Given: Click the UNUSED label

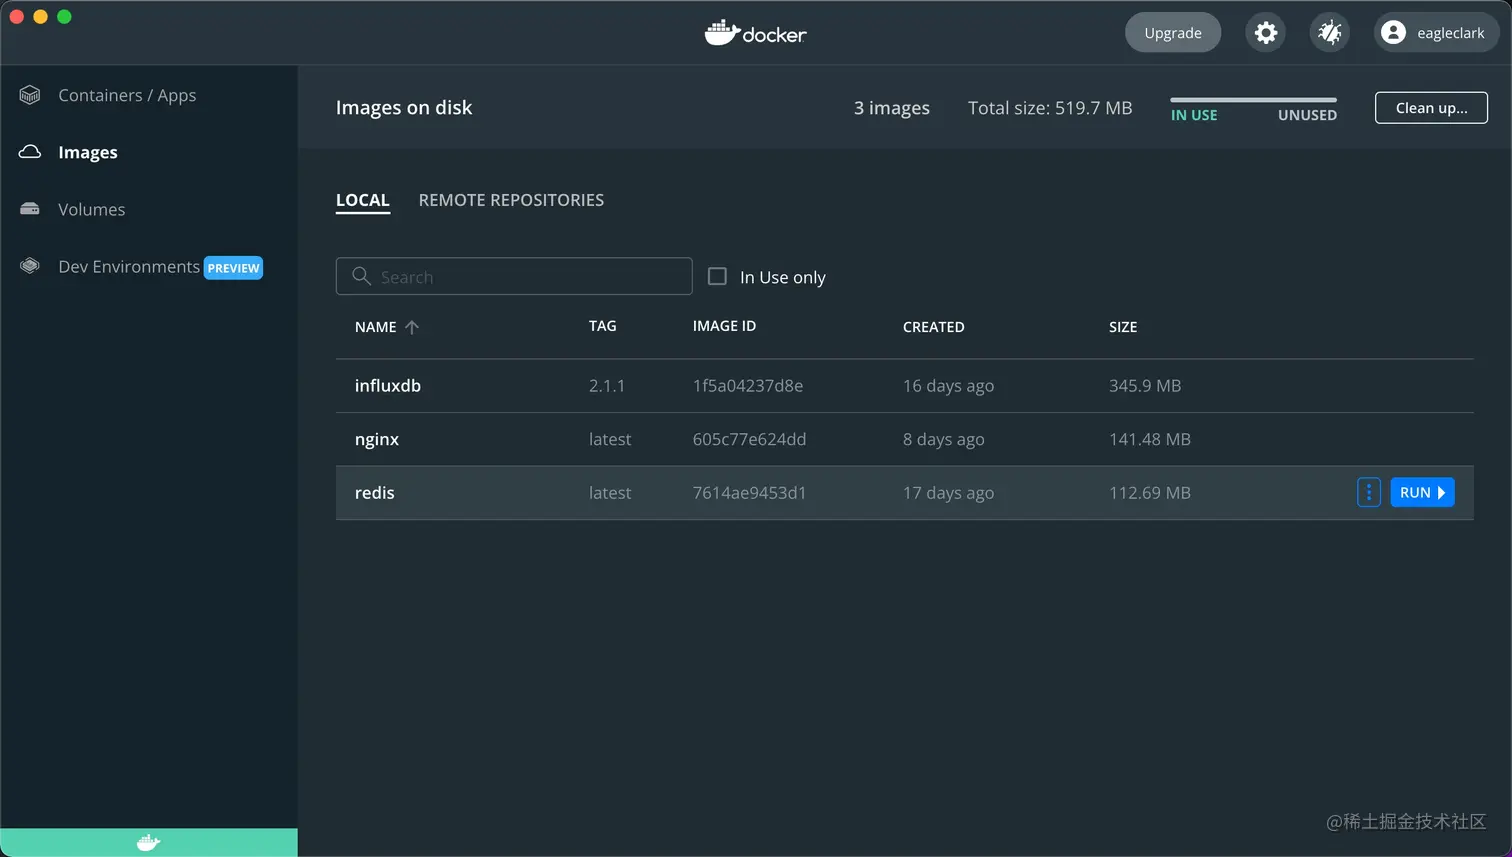Looking at the screenshot, I should [1307, 115].
